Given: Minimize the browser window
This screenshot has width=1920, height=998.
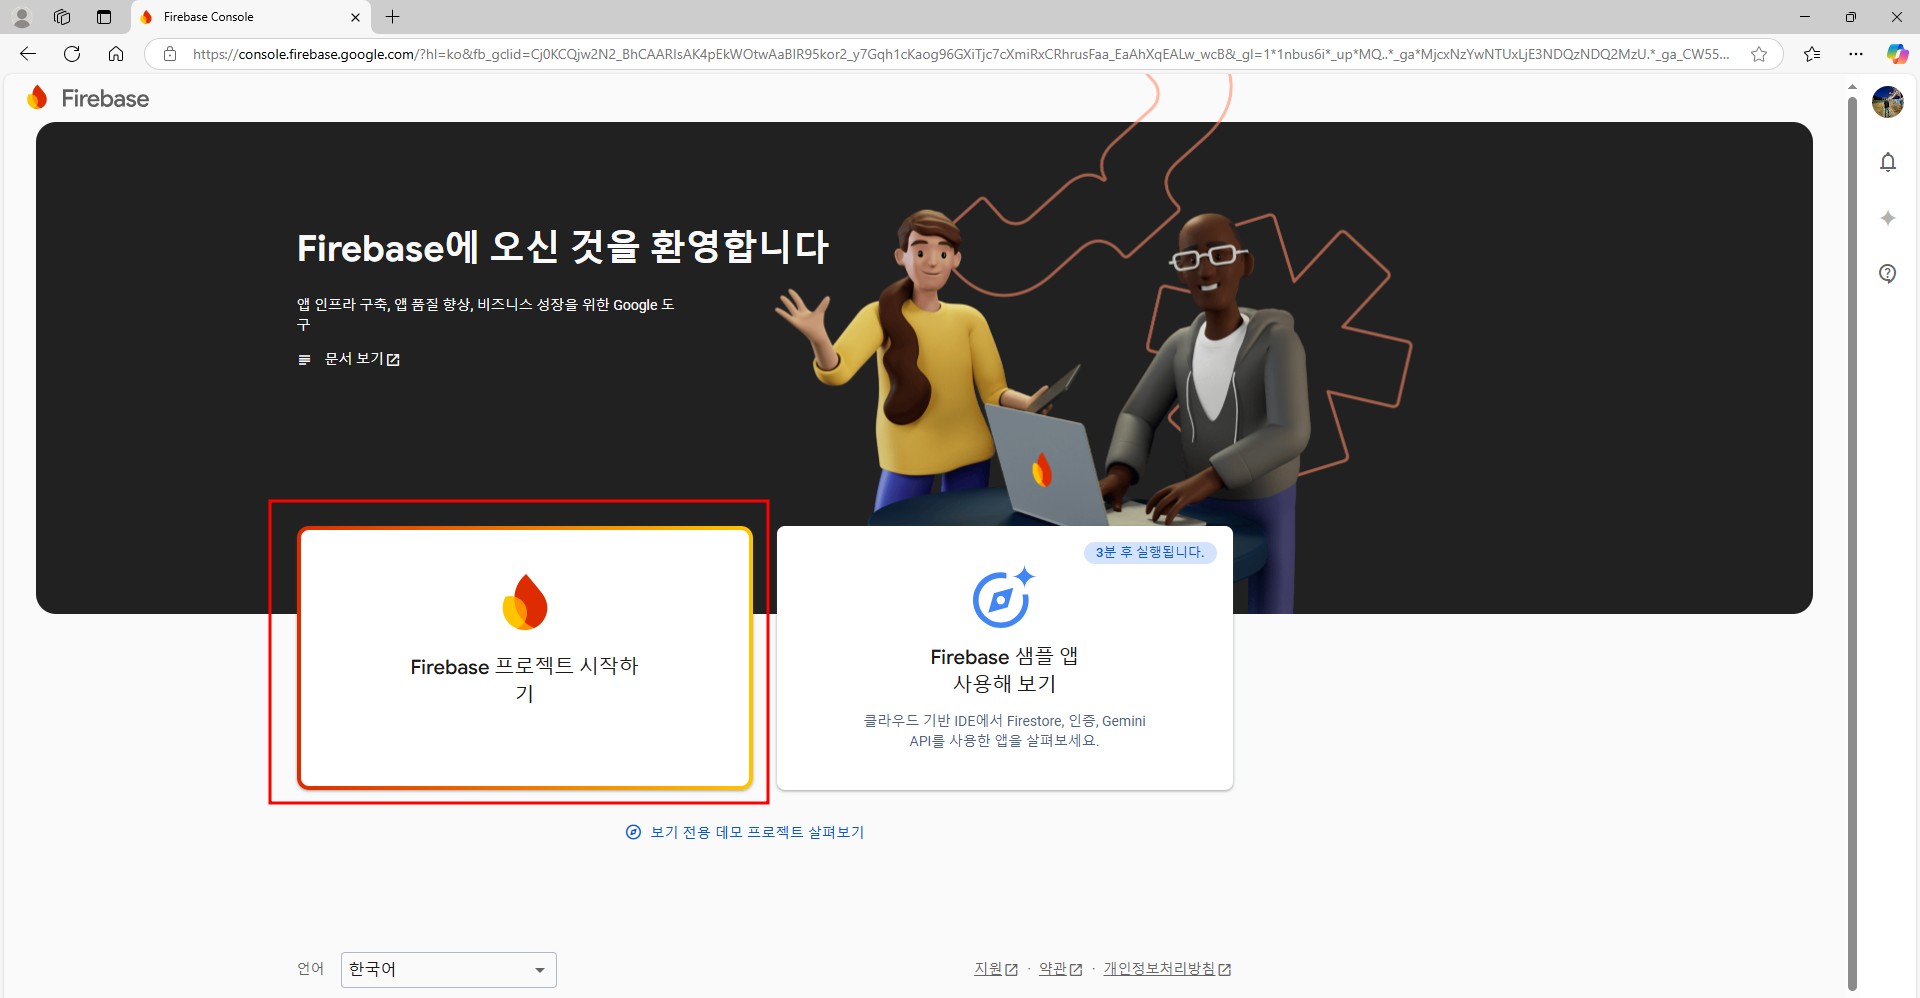Looking at the screenshot, I should 1805,17.
